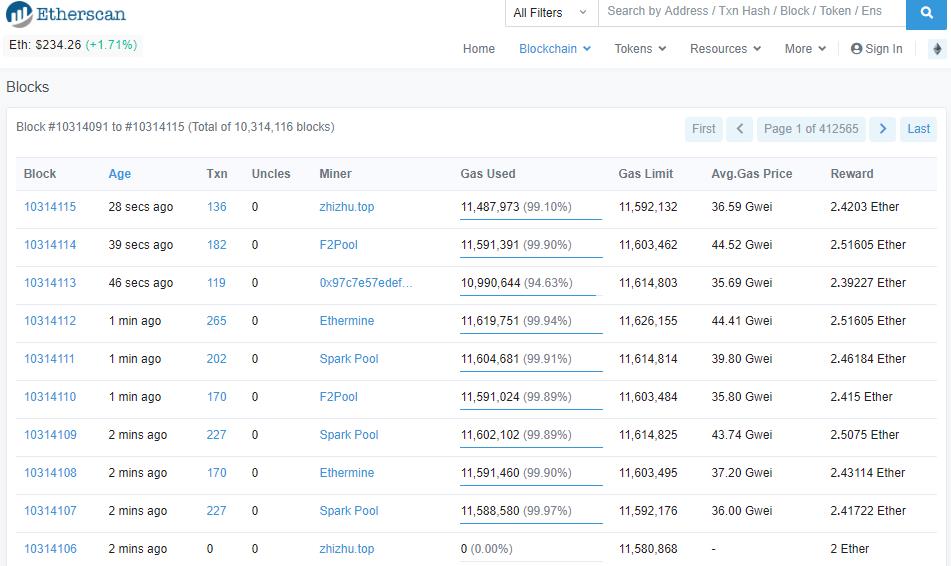Open the Home page

pyautogui.click(x=479, y=49)
